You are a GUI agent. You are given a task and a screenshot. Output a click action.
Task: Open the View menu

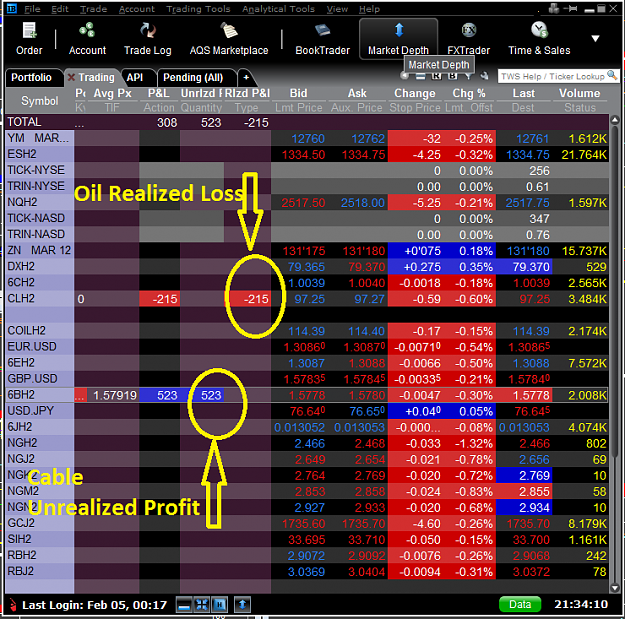point(337,9)
